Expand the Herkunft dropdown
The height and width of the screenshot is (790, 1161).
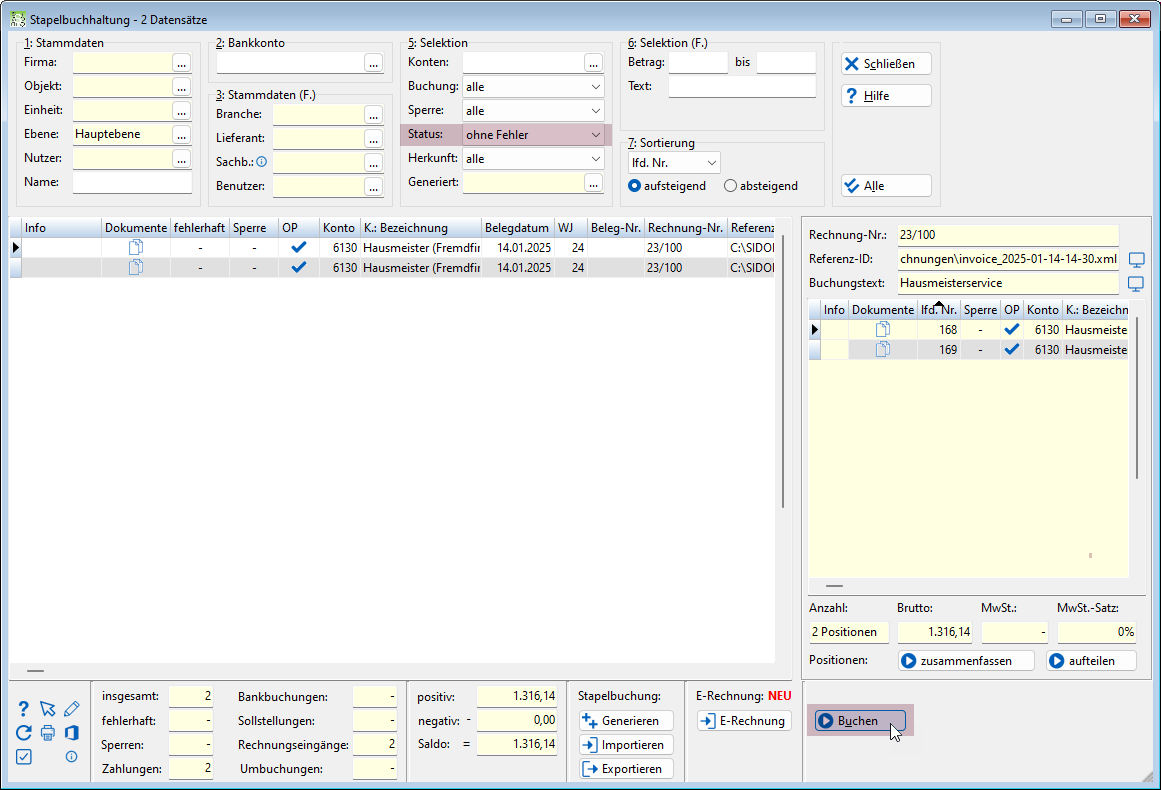click(x=533, y=158)
